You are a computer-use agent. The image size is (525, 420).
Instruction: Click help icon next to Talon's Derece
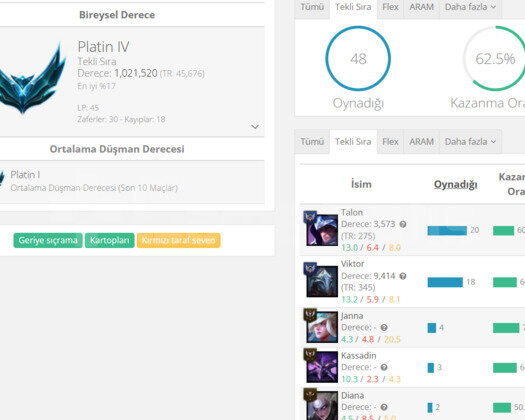pyautogui.click(x=403, y=224)
